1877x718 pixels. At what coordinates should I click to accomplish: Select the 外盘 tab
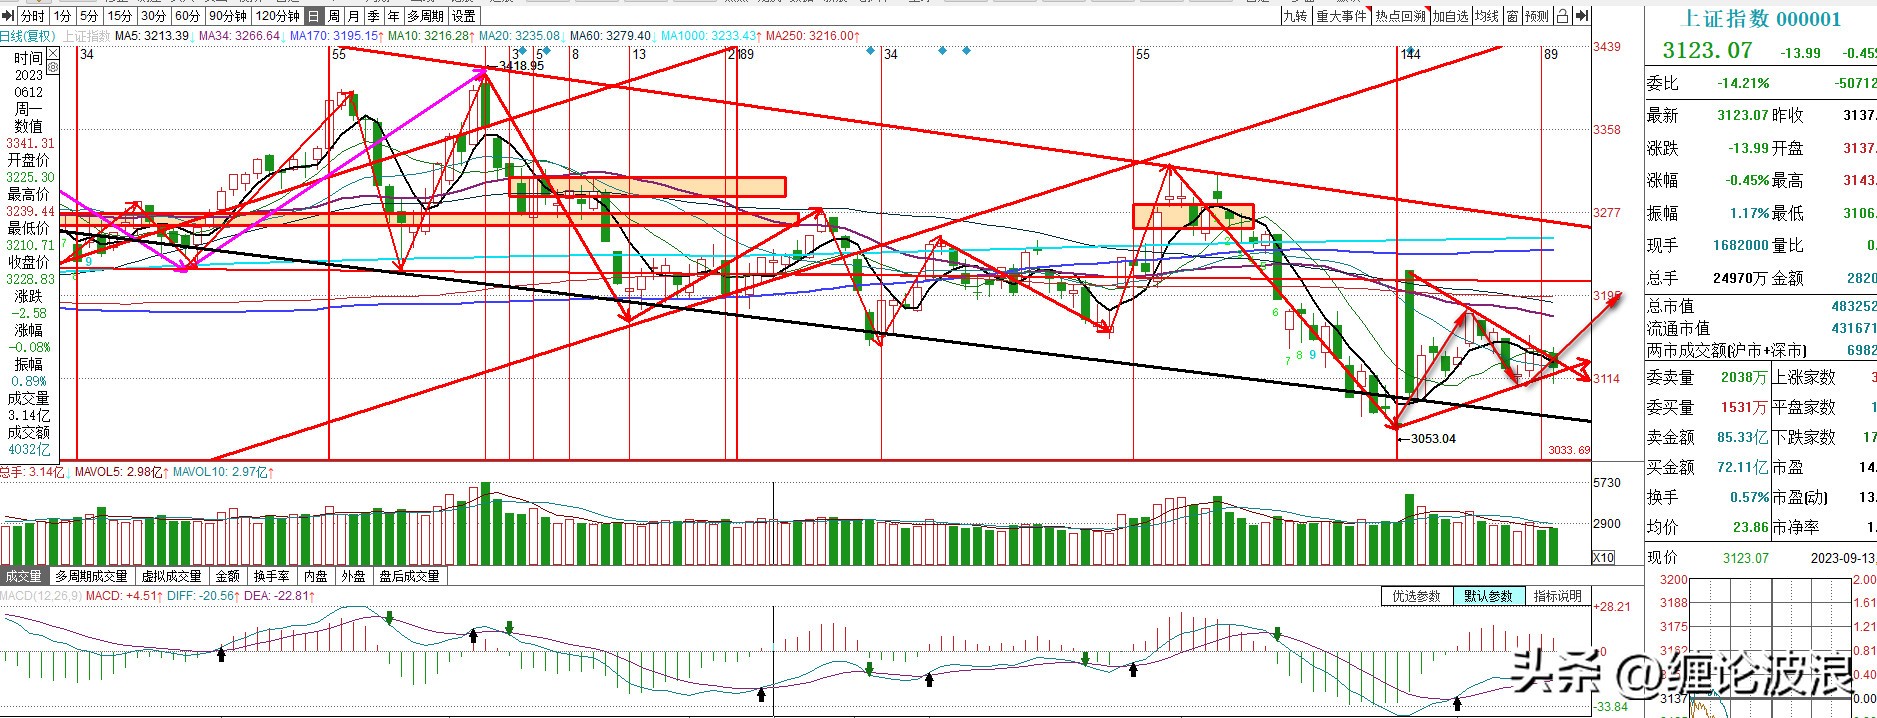[x=353, y=576]
